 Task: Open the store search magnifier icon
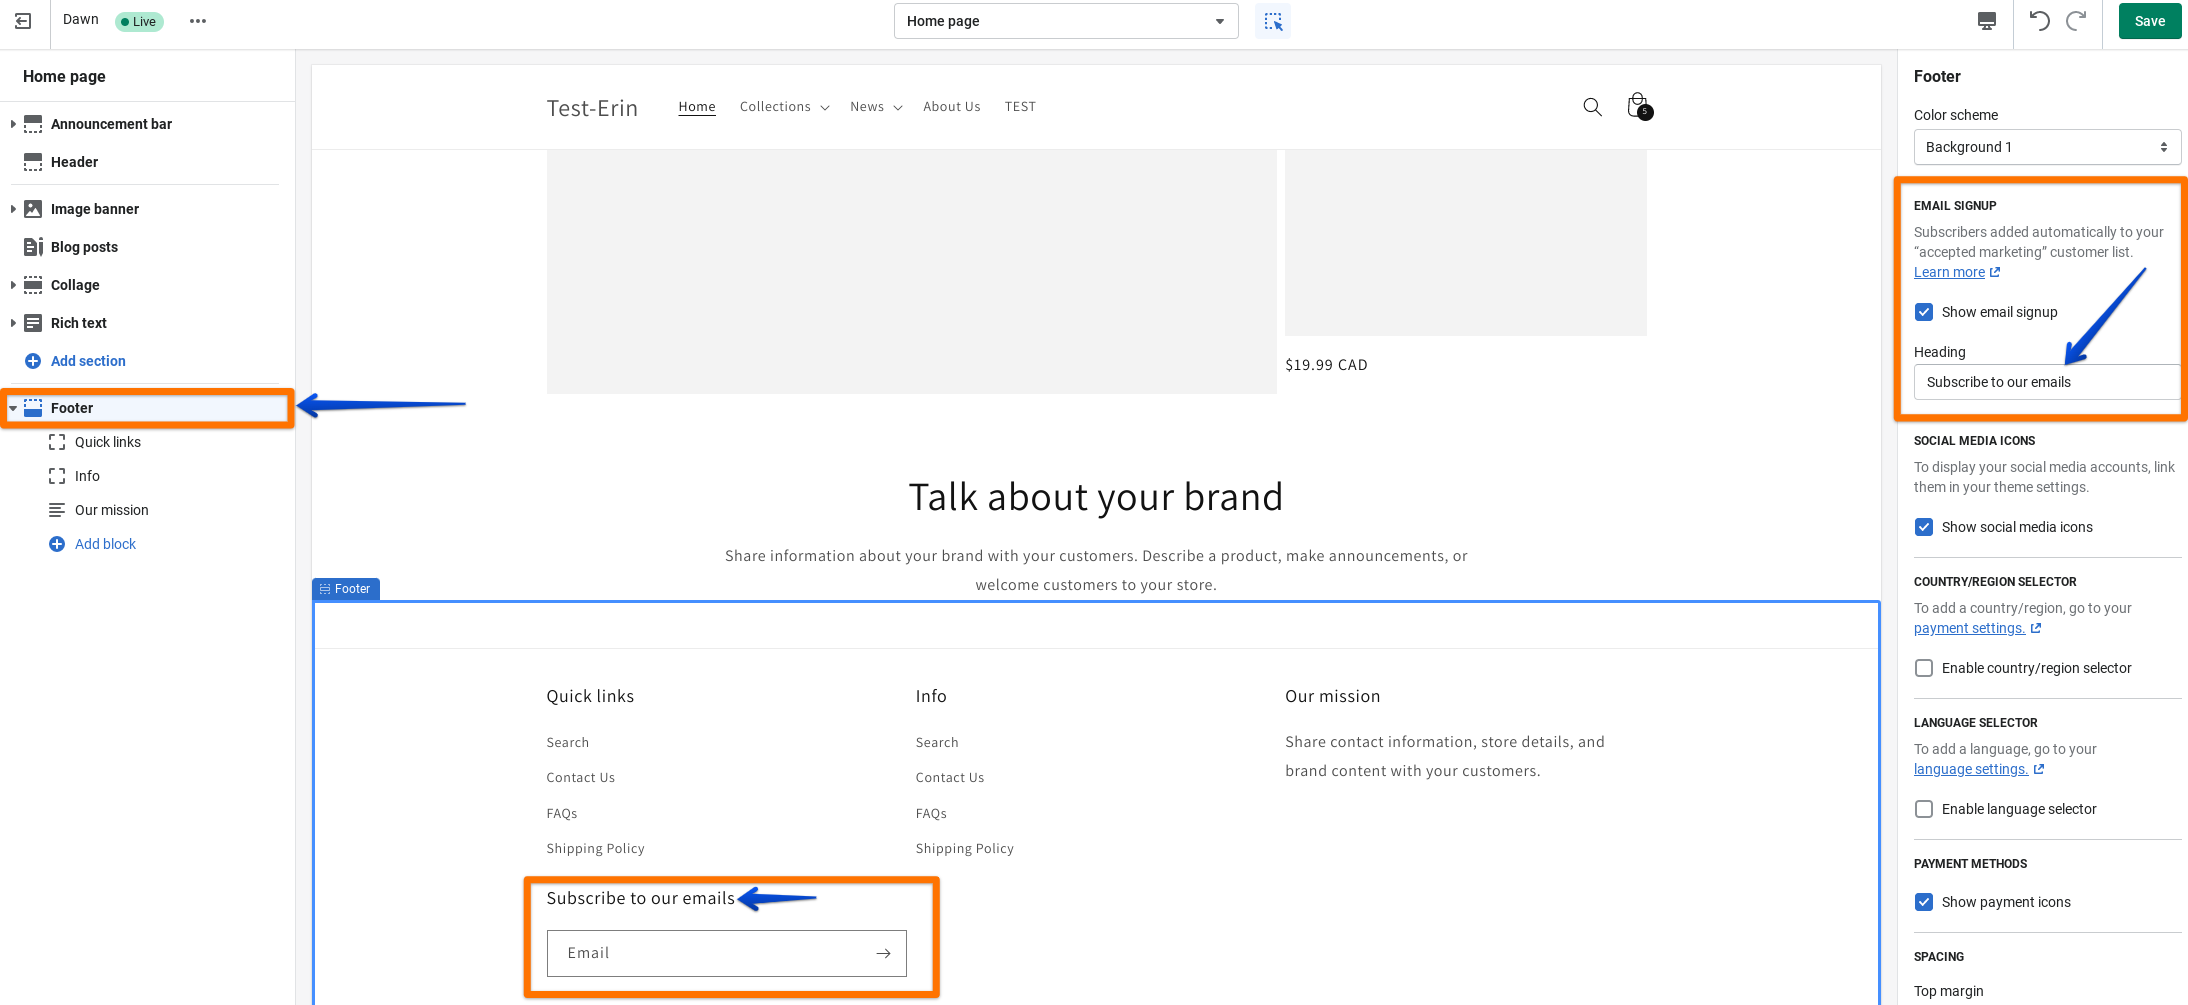[1592, 107]
